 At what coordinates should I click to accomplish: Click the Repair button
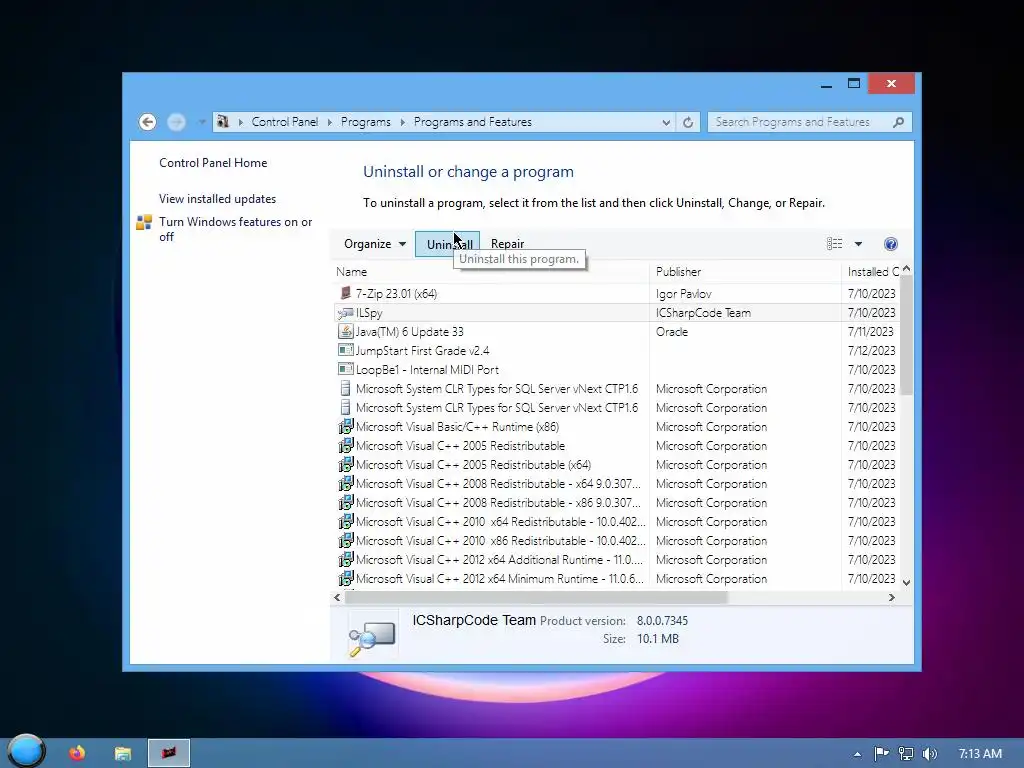[x=507, y=244]
